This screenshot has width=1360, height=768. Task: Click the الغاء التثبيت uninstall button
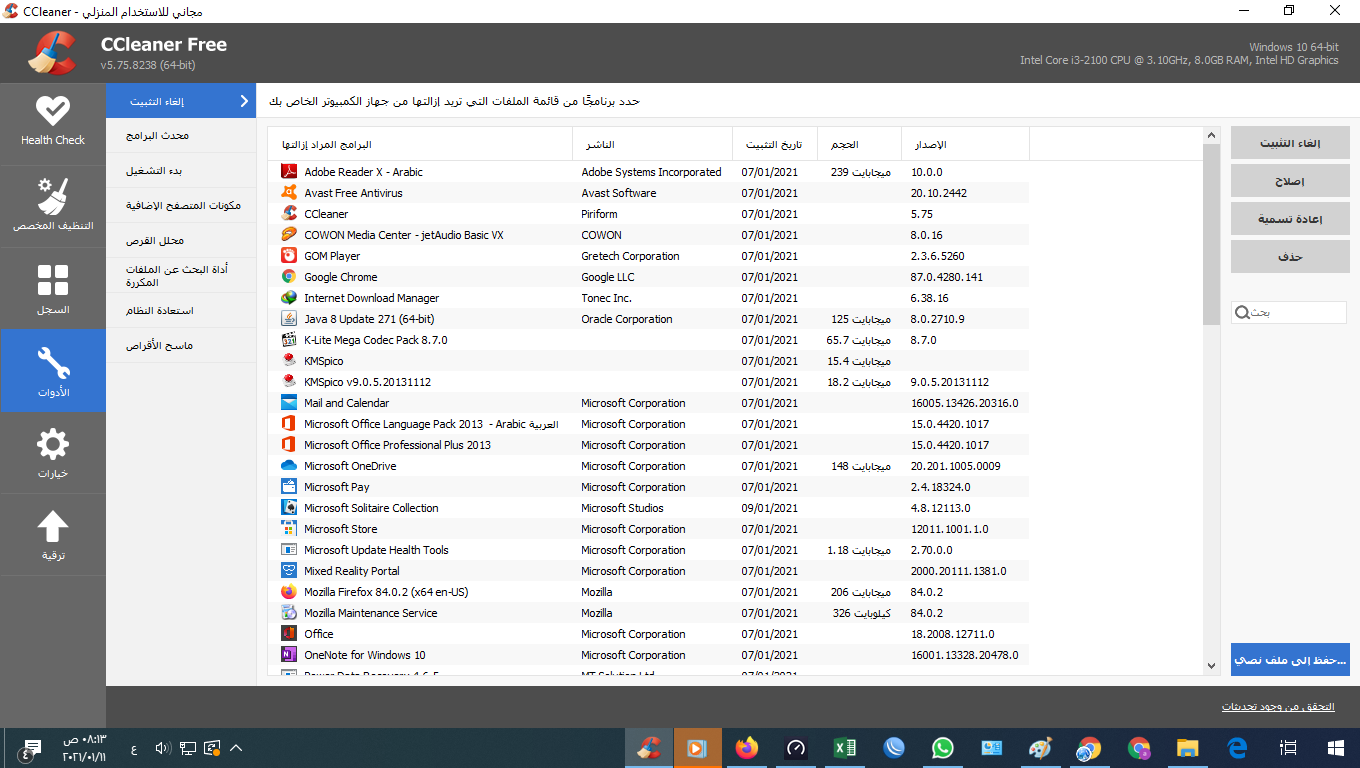[x=1290, y=143]
